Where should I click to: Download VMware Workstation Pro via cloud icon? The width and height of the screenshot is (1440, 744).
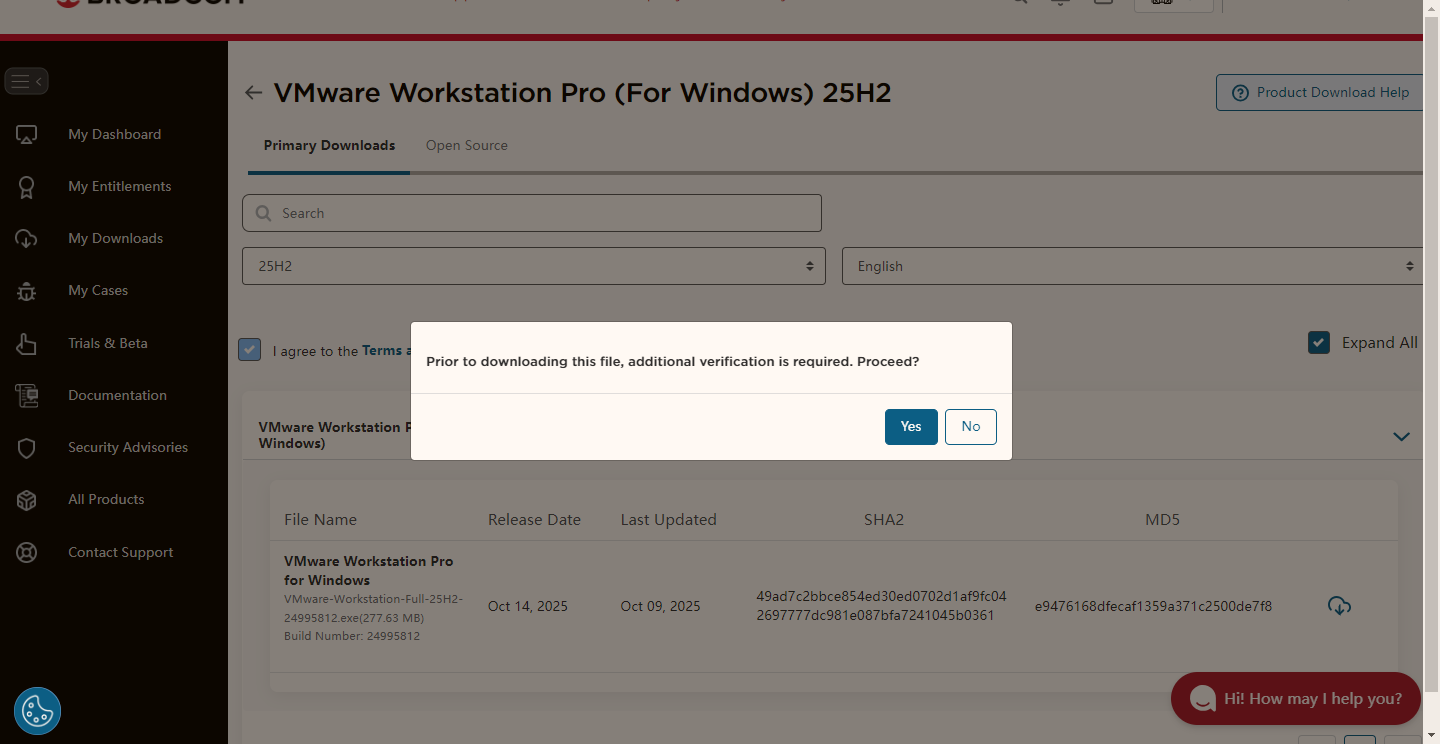pyautogui.click(x=1339, y=605)
